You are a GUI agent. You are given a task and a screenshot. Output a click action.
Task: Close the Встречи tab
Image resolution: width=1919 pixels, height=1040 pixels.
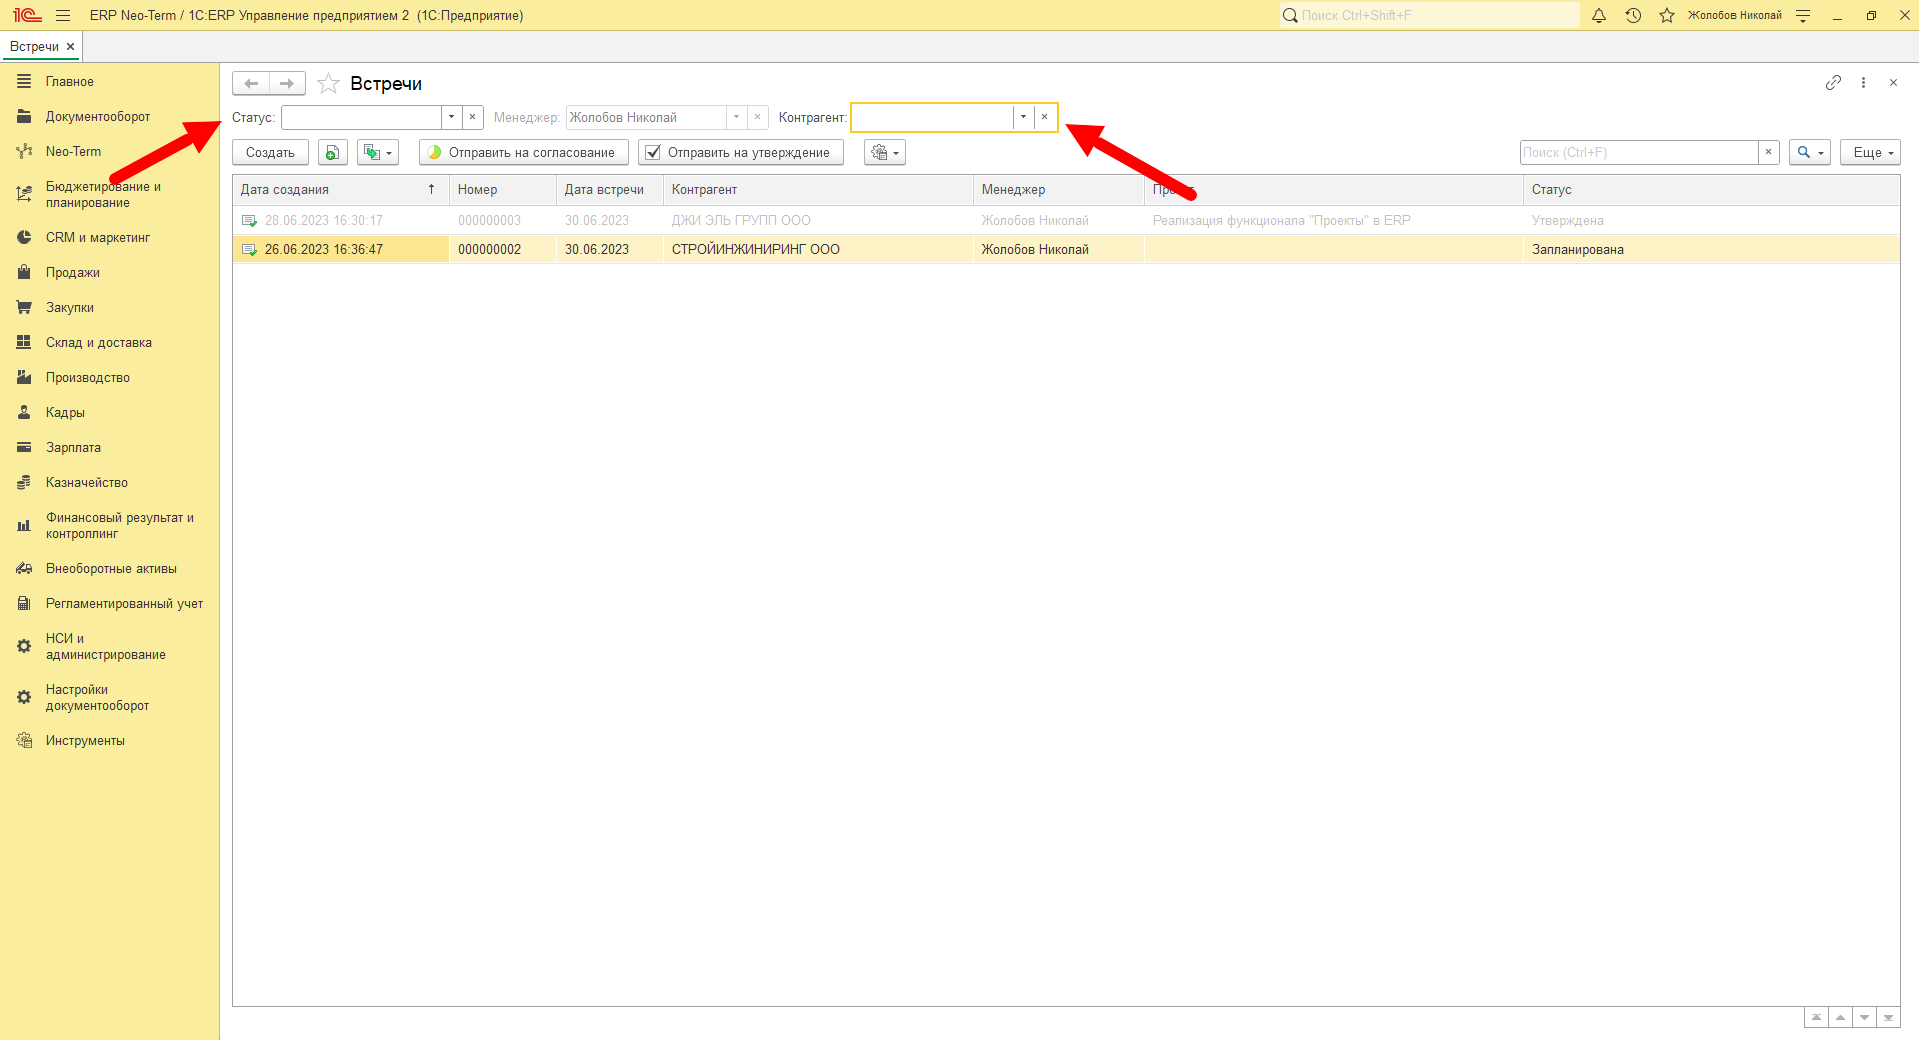(x=70, y=47)
